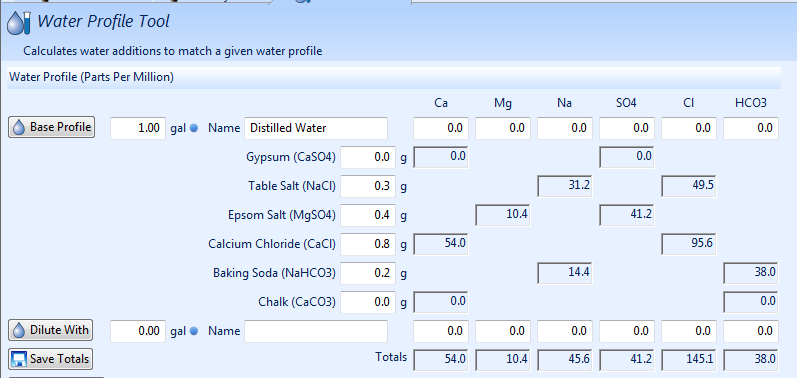The width and height of the screenshot is (797, 378).
Task: Edit the Distilled Water name field
Action: (316, 128)
